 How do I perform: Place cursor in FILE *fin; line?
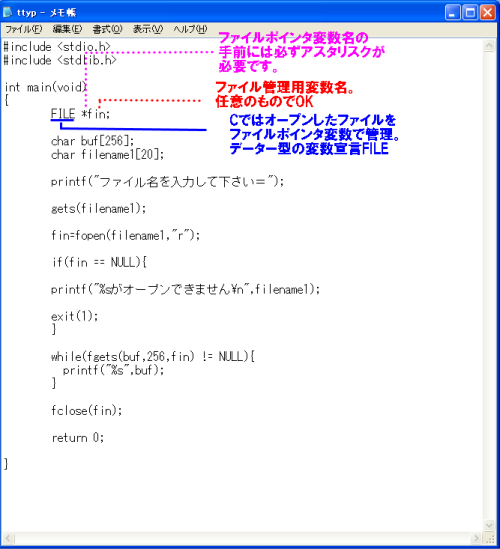(x=81, y=114)
